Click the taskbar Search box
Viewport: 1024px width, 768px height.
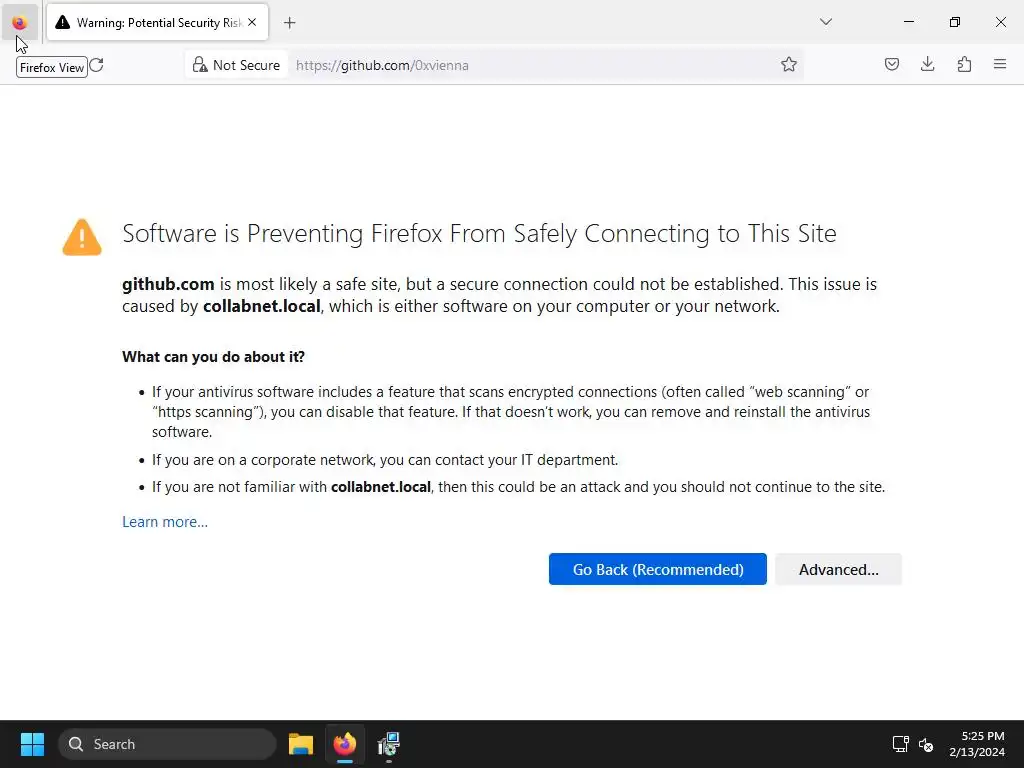168,744
